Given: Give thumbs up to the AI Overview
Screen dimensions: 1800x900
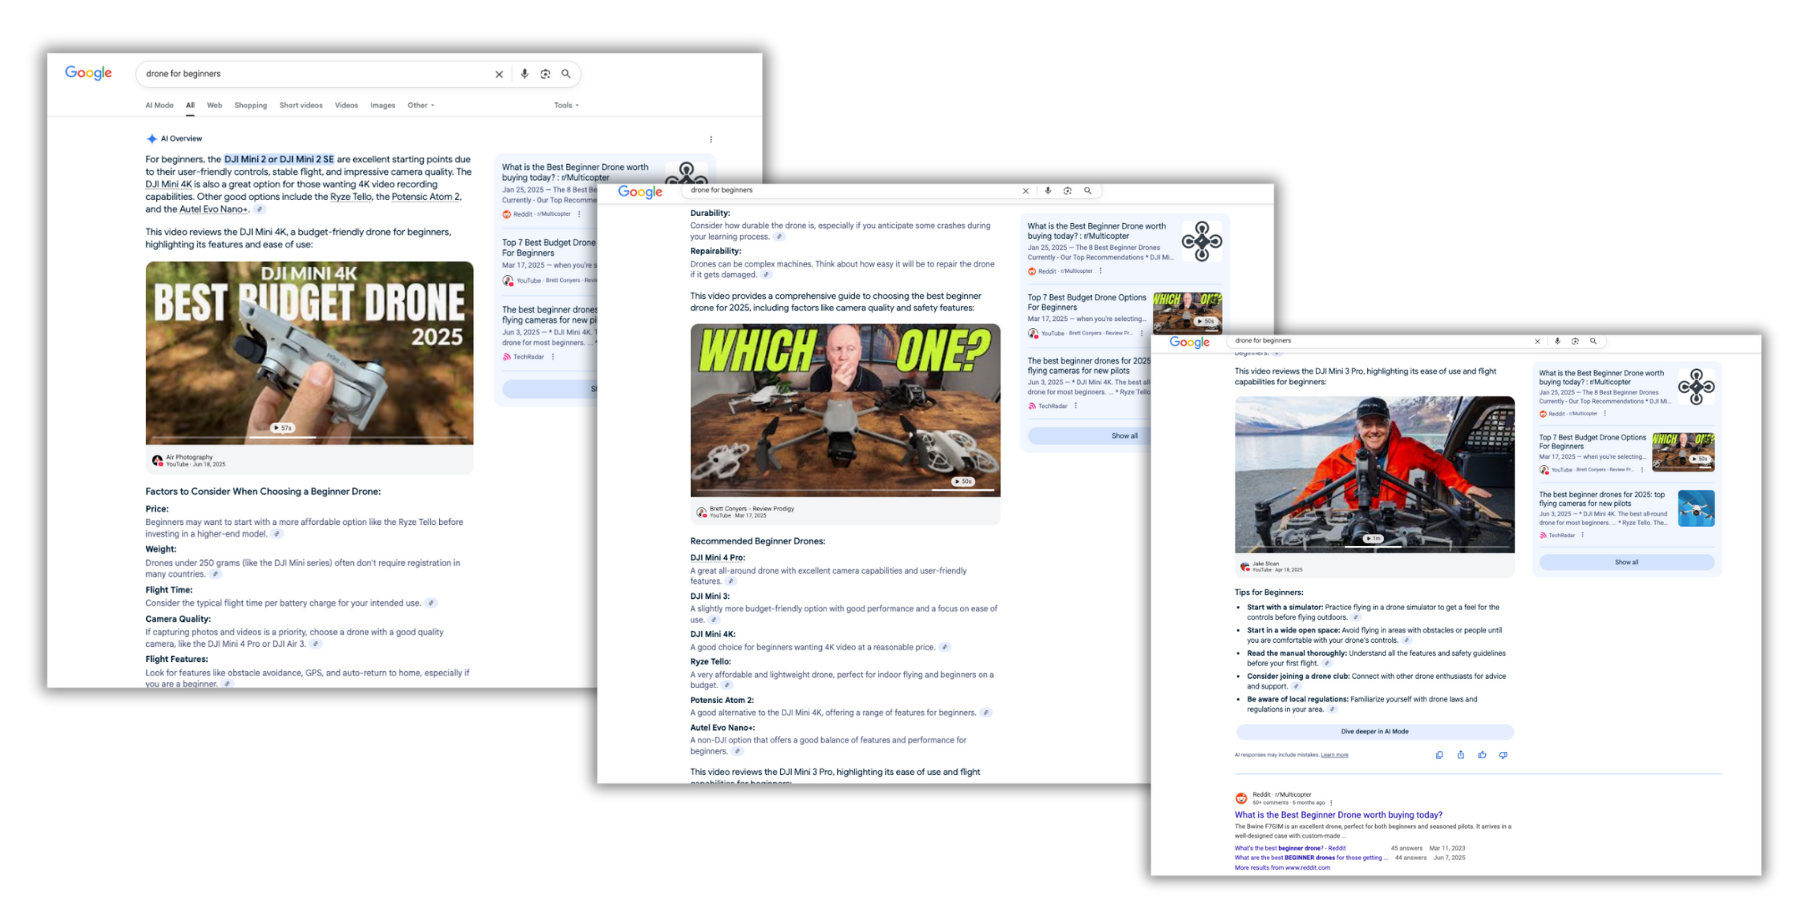Looking at the screenshot, I should tap(1482, 755).
